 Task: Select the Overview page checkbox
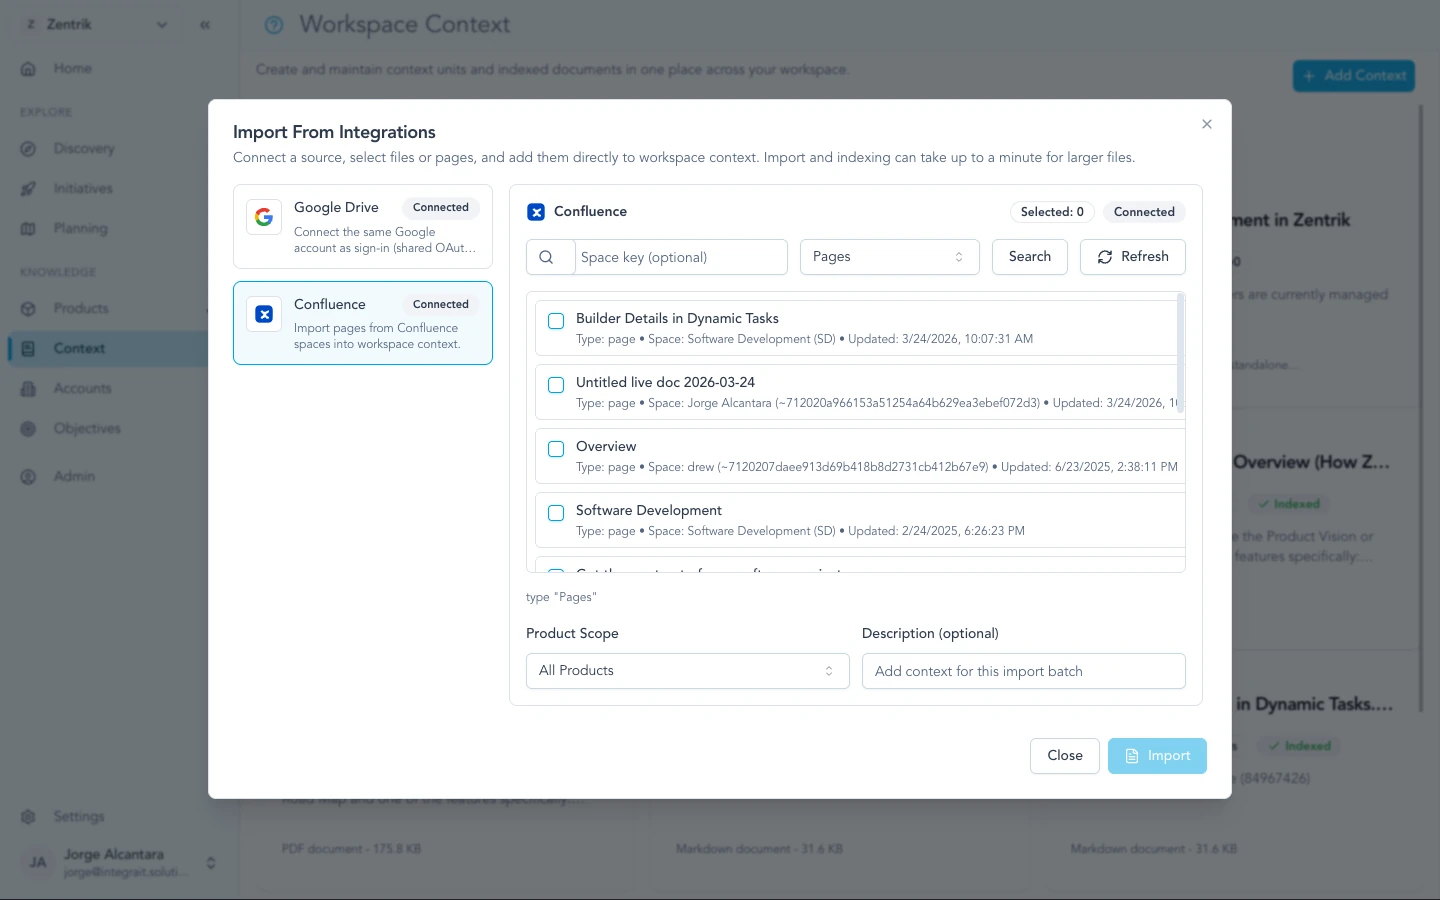tap(556, 449)
